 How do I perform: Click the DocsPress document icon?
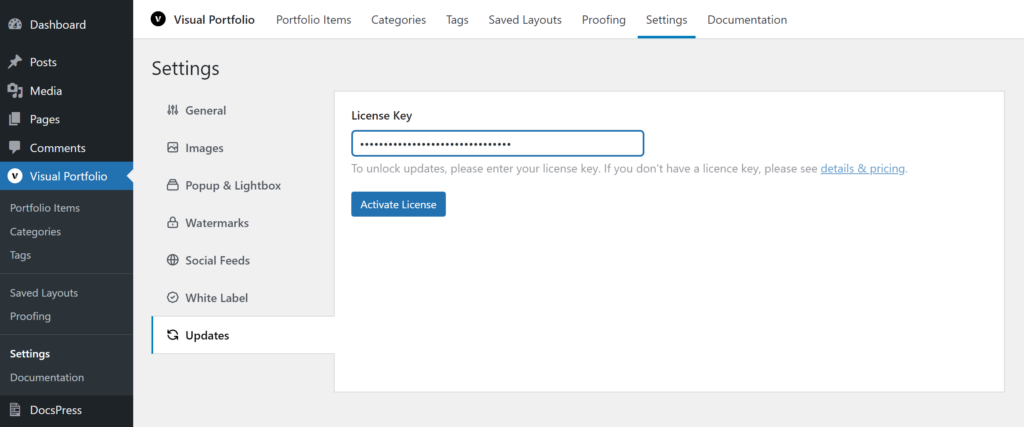15,410
